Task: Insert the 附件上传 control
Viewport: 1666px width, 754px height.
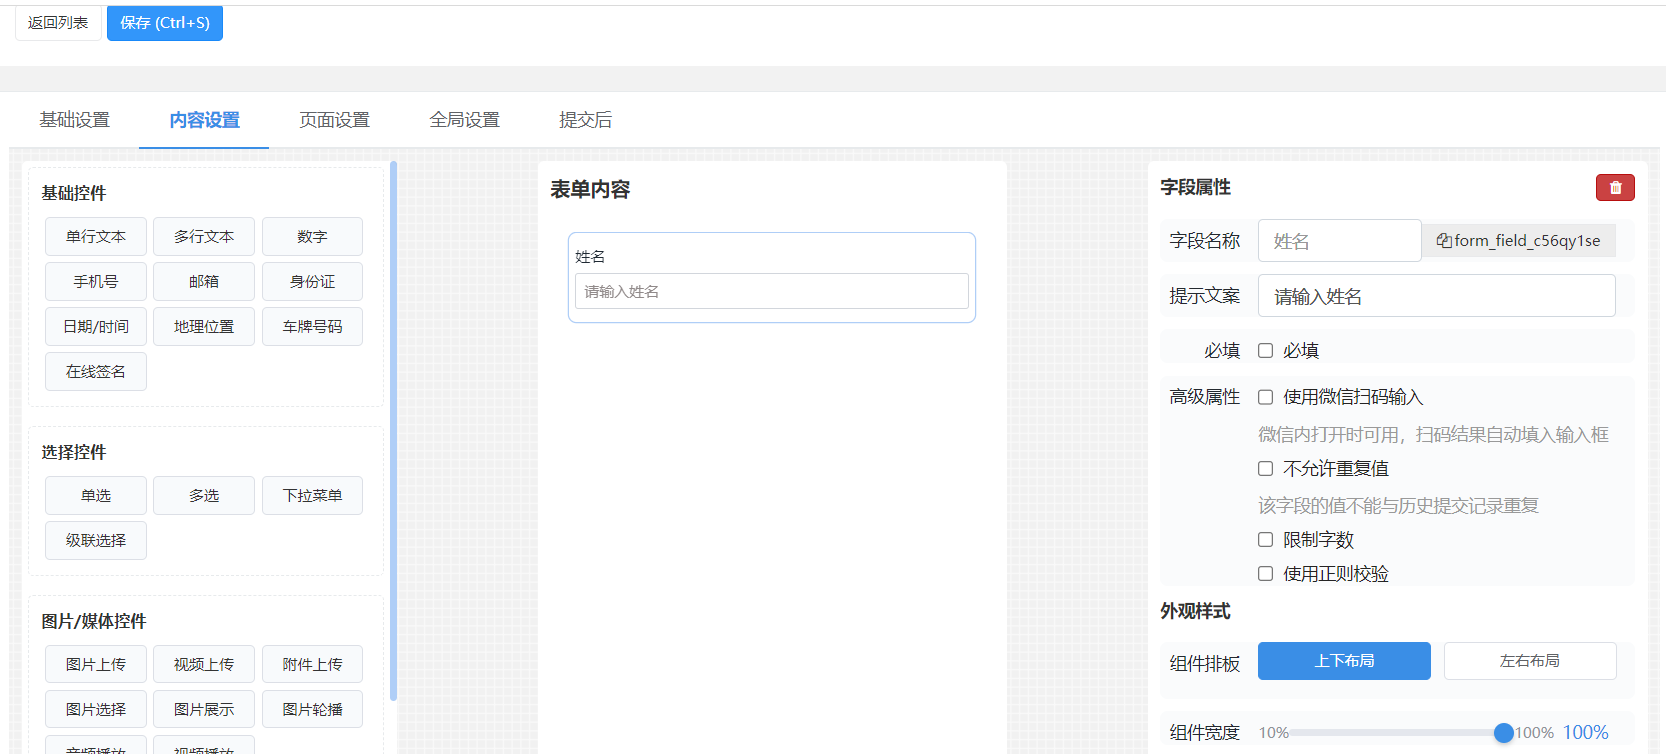Action: tap(312, 665)
